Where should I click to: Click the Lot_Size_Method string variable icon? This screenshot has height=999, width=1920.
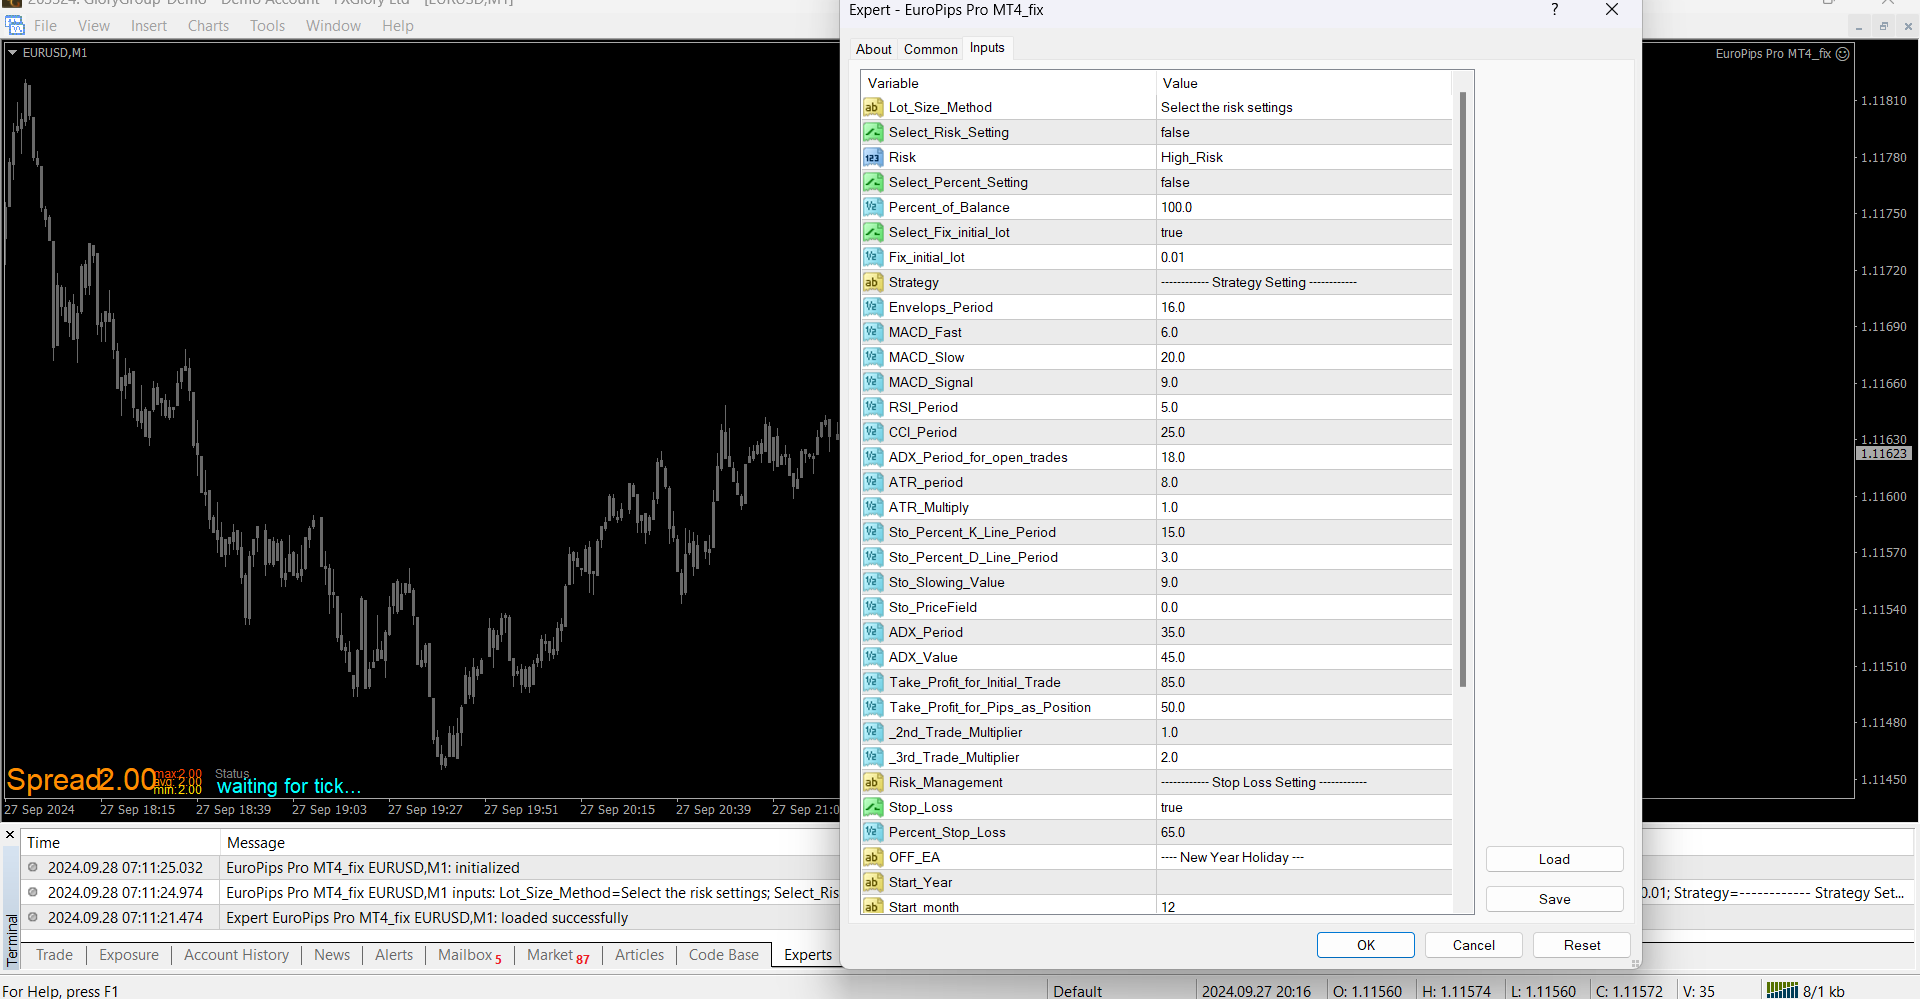pyautogui.click(x=873, y=107)
